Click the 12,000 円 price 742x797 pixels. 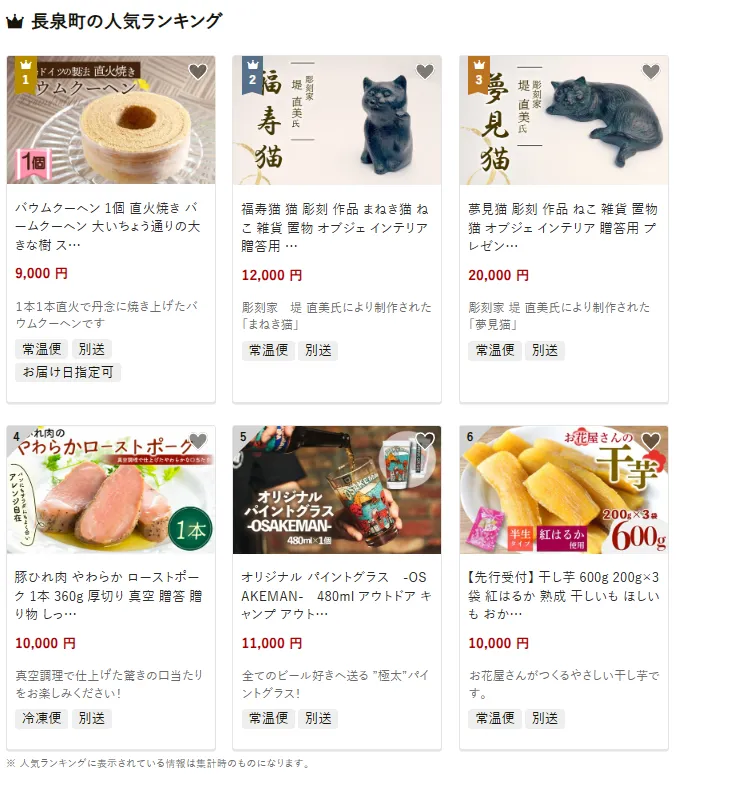tap(272, 275)
